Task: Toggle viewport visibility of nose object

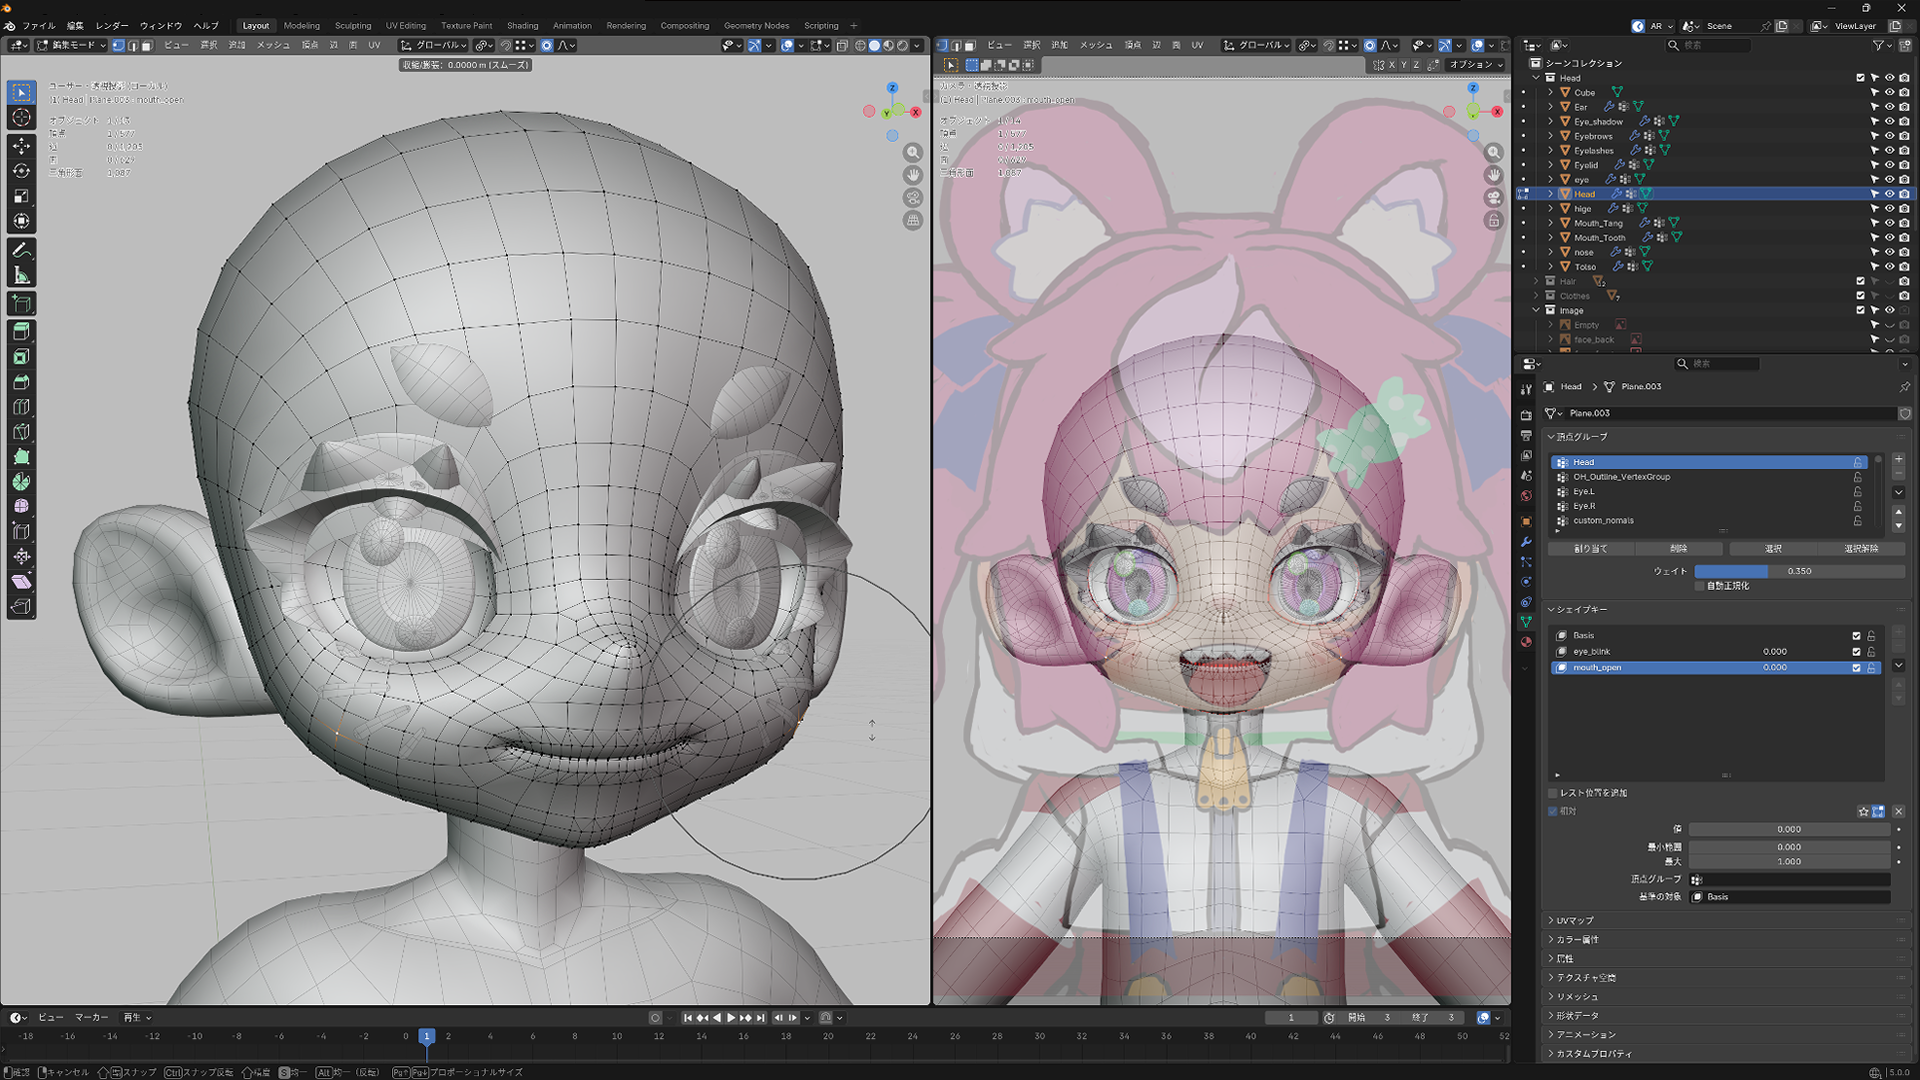Action: coord(1890,252)
